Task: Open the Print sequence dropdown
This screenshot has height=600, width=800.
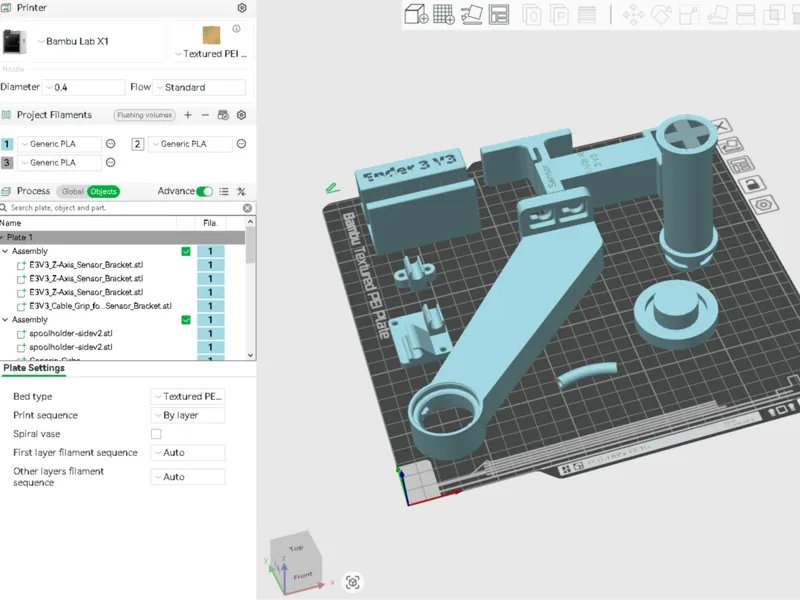Action: [188, 415]
